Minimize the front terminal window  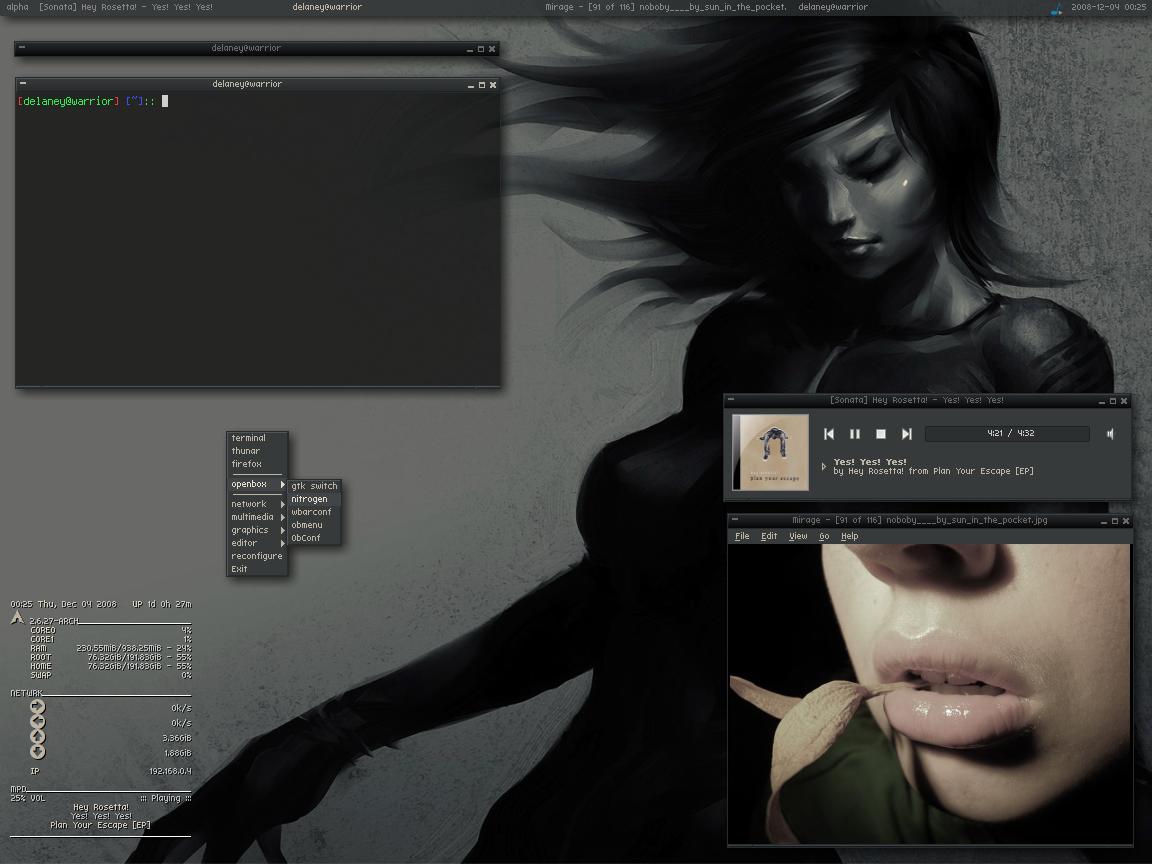471,85
